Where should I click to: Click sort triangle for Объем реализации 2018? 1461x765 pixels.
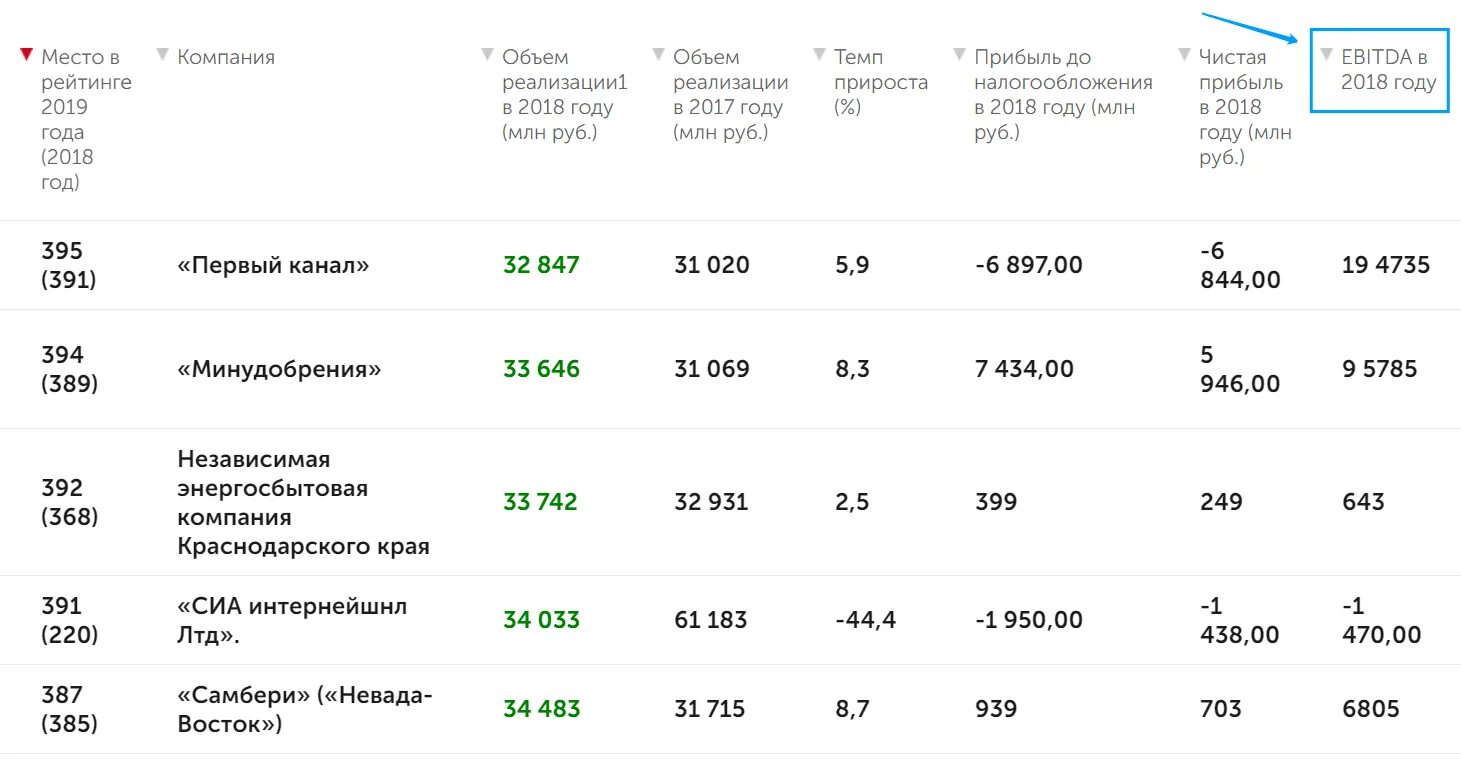(488, 54)
